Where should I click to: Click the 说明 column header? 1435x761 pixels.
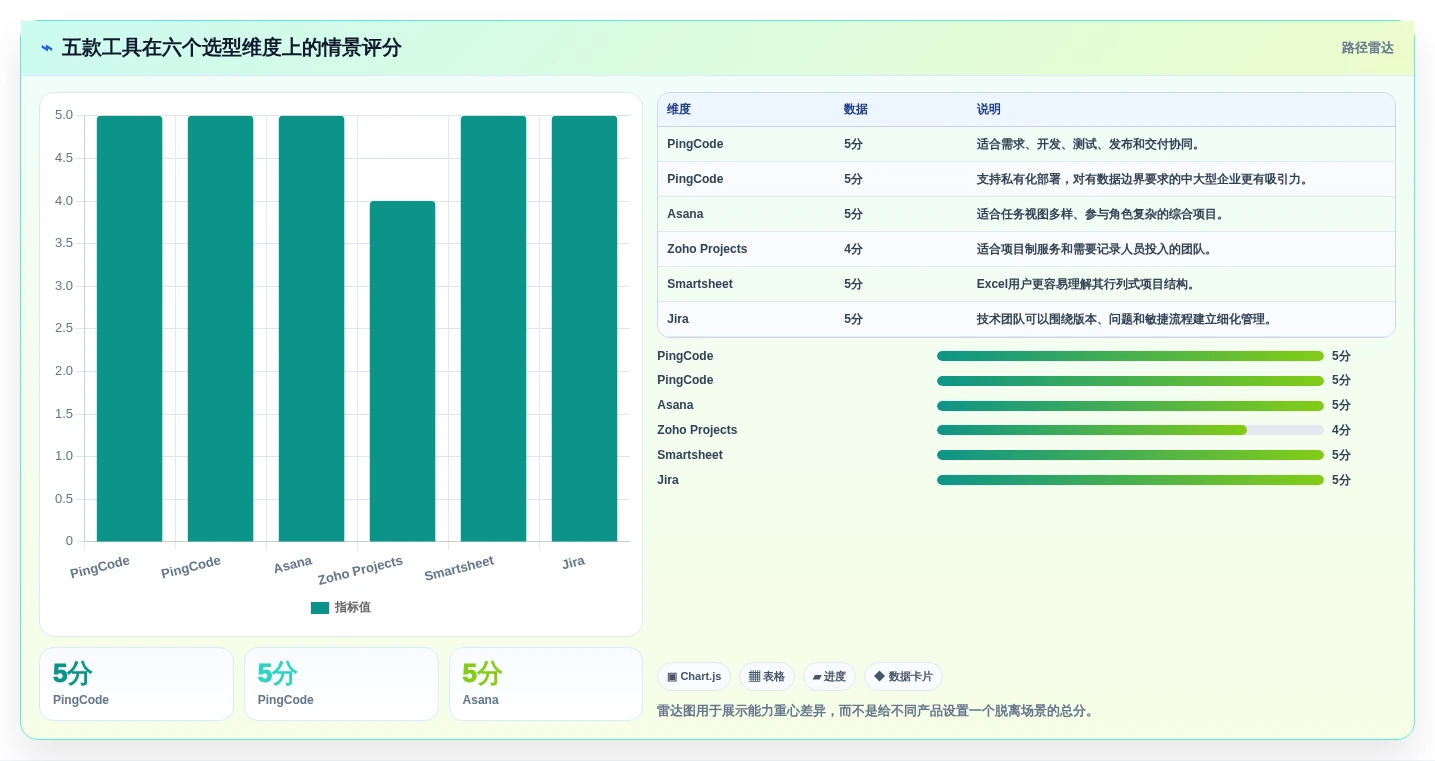tap(989, 109)
